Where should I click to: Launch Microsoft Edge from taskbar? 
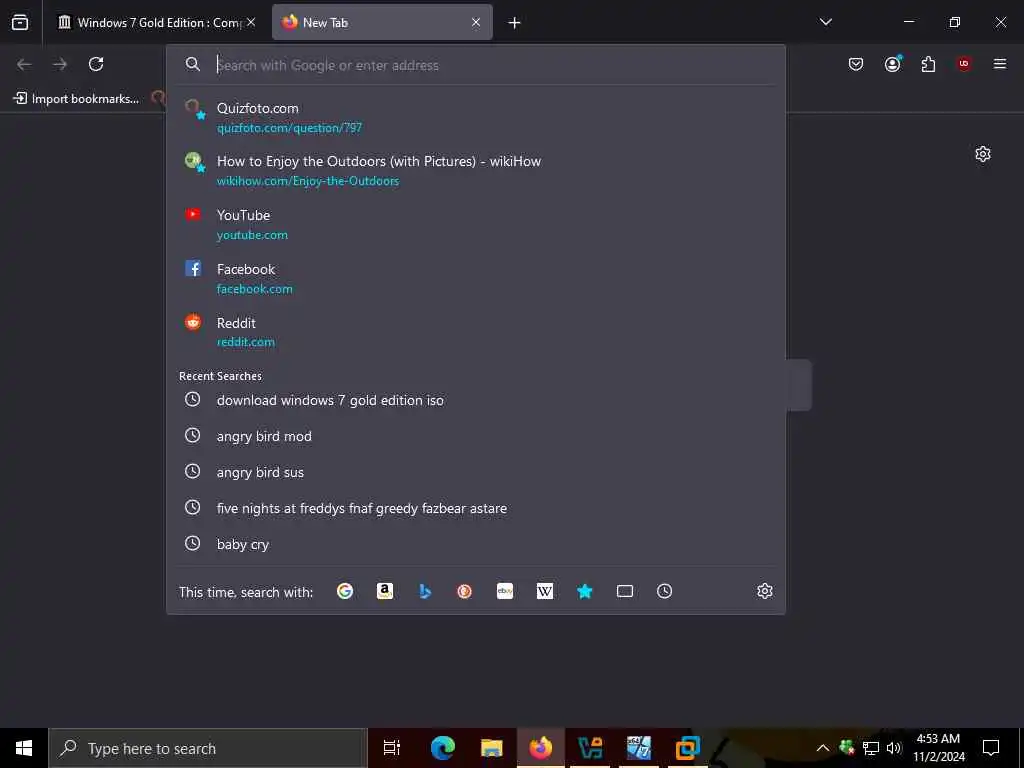443,748
